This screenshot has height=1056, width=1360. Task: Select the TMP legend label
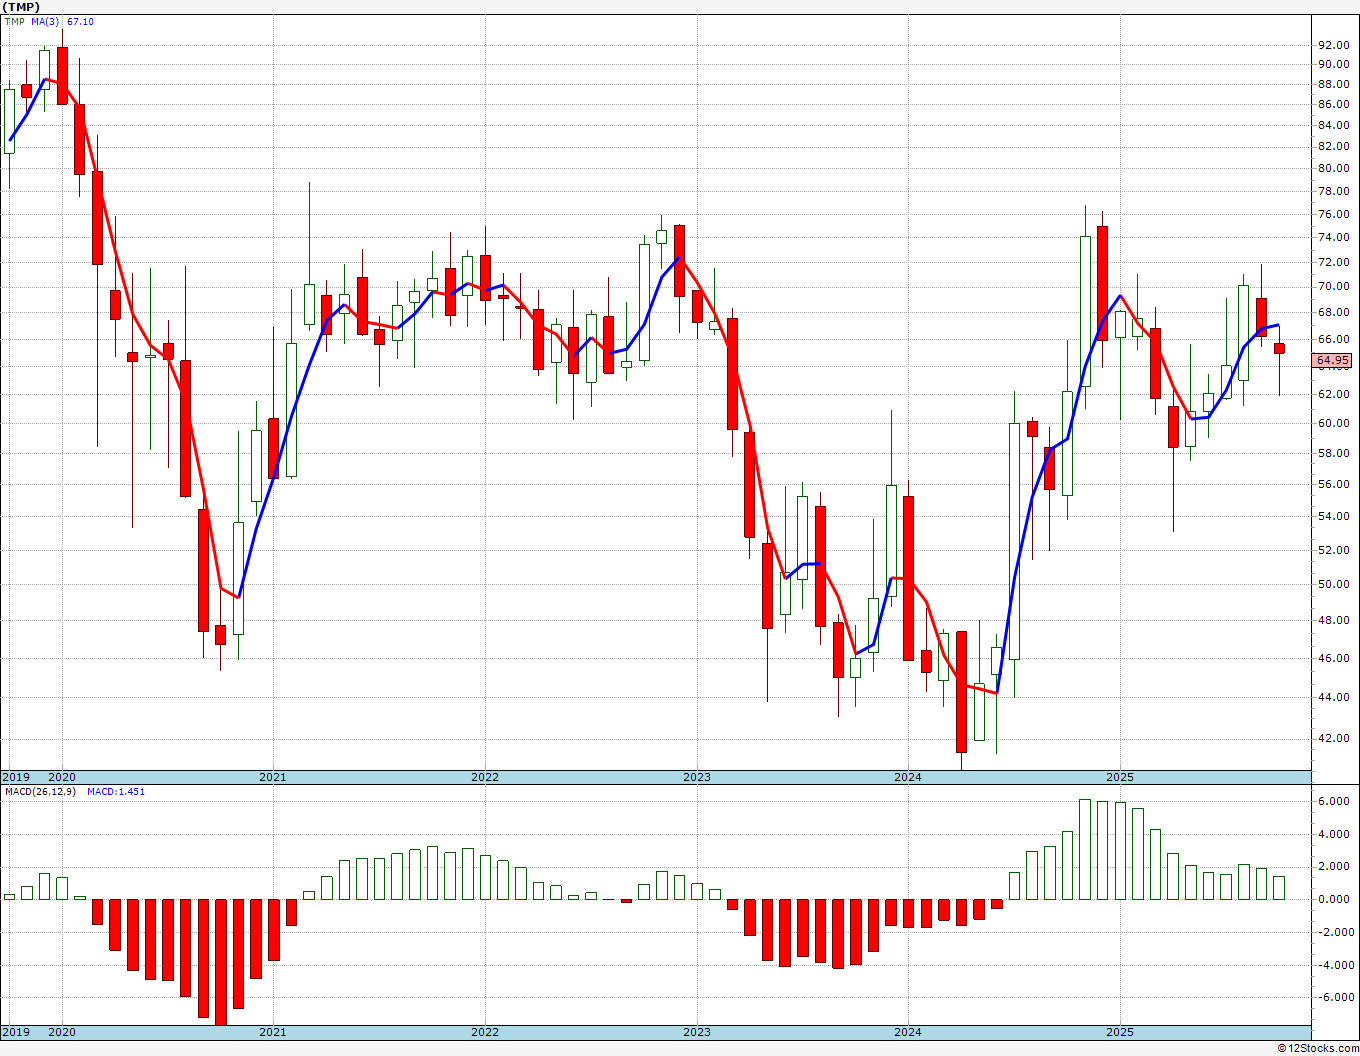(x=14, y=21)
